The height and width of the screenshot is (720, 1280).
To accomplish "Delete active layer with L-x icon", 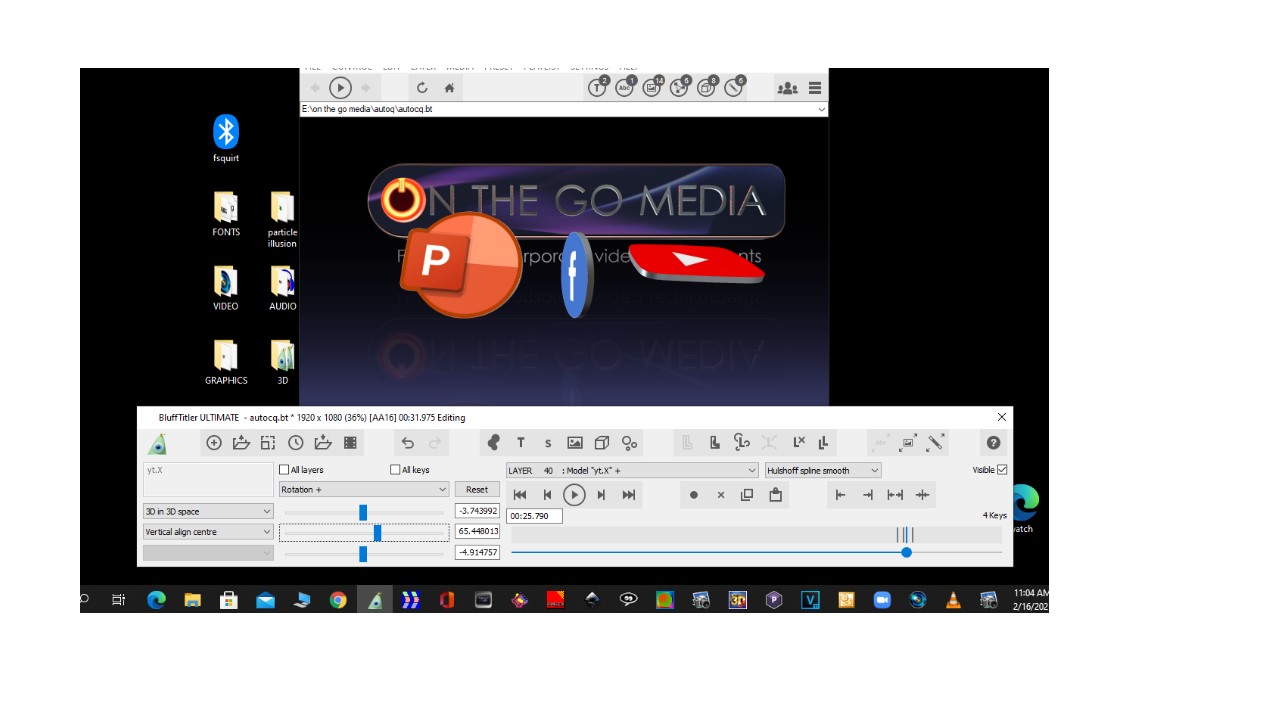I will coord(799,442).
